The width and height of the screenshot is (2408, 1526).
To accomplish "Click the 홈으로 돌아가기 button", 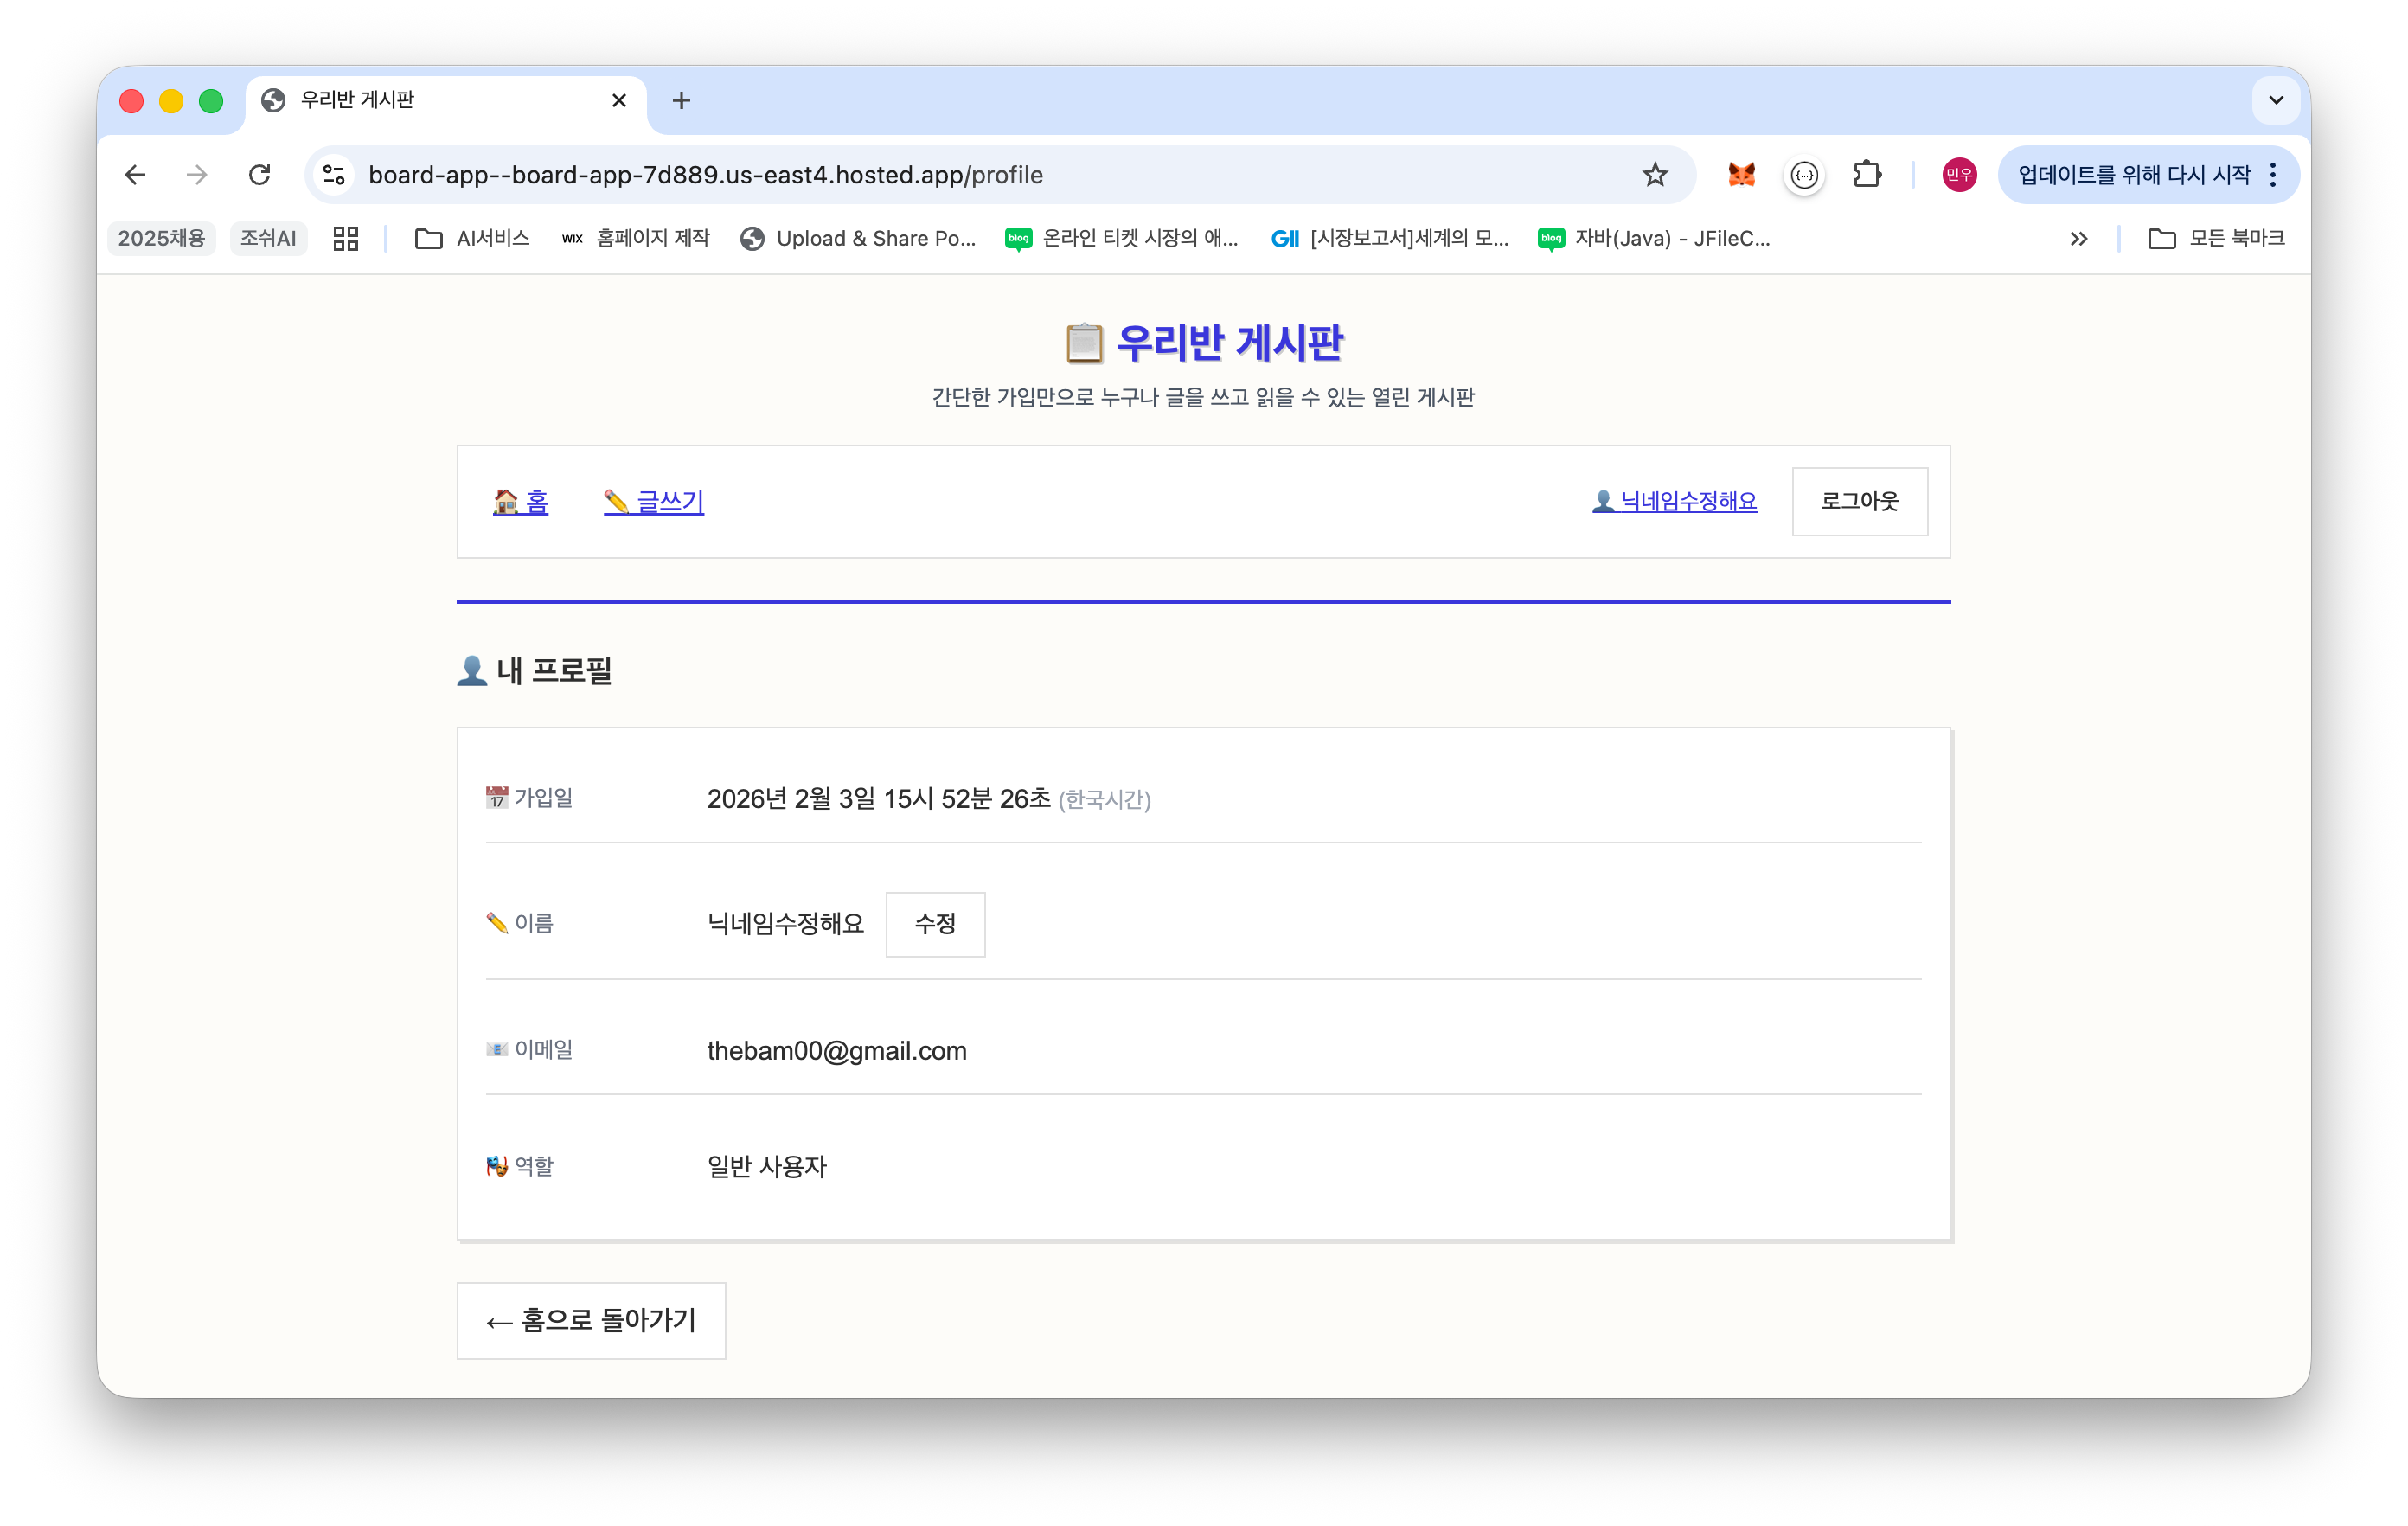I will [591, 1320].
